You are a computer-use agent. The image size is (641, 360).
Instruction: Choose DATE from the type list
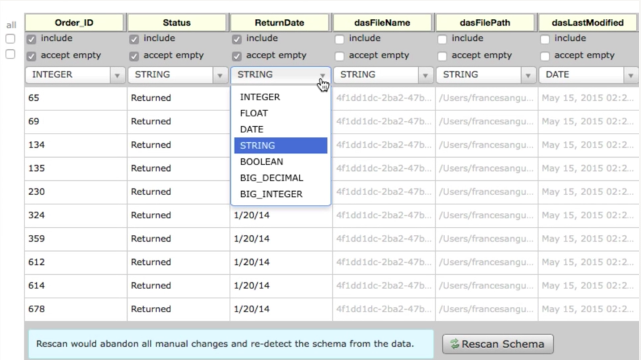pyautogui.click(x=280, y=129)
